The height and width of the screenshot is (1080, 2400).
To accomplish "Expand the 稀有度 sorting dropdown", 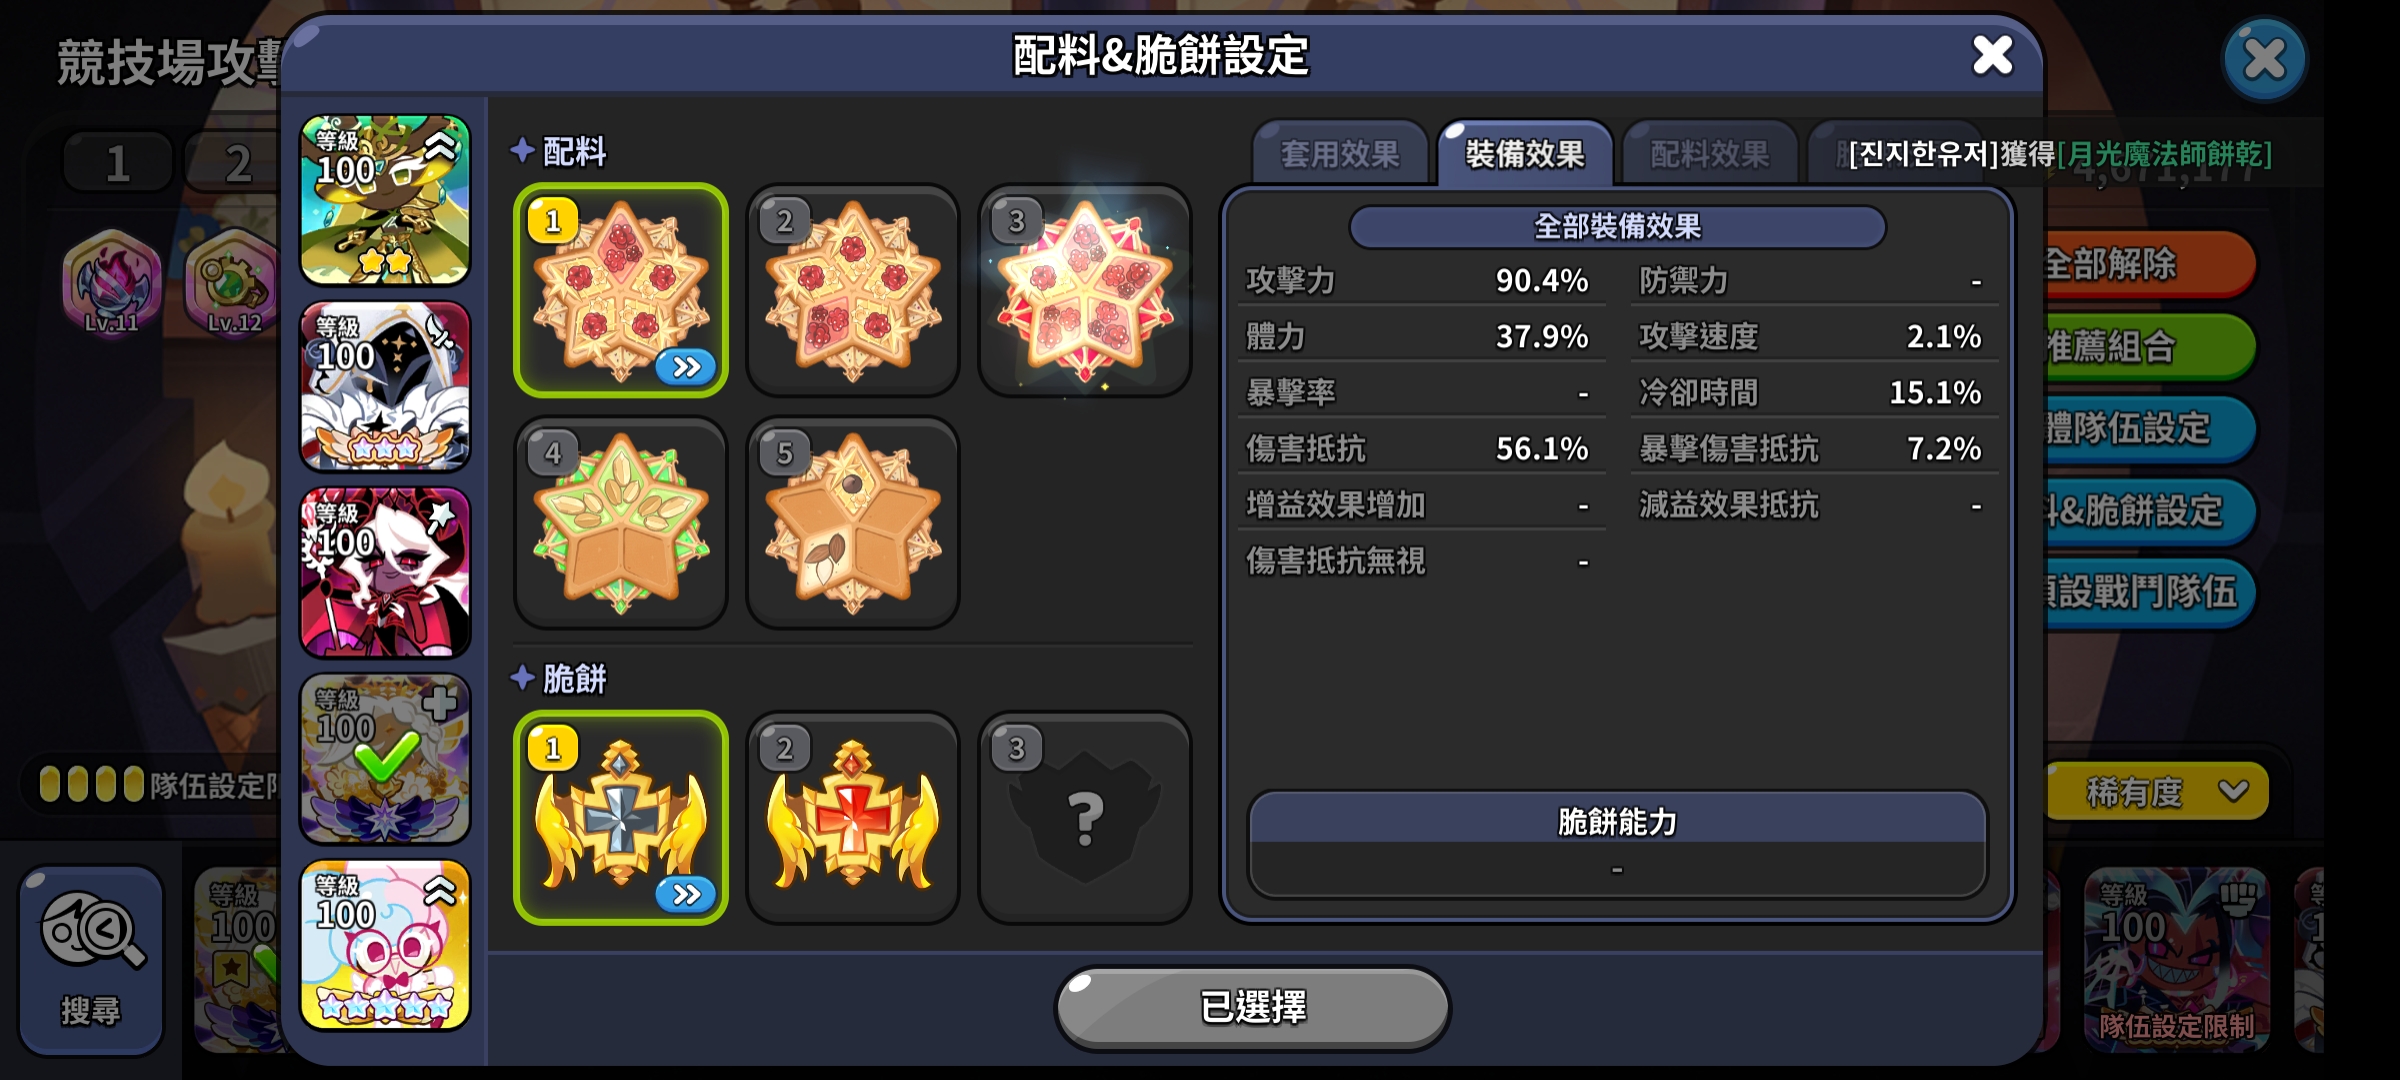I will 2157,792.
